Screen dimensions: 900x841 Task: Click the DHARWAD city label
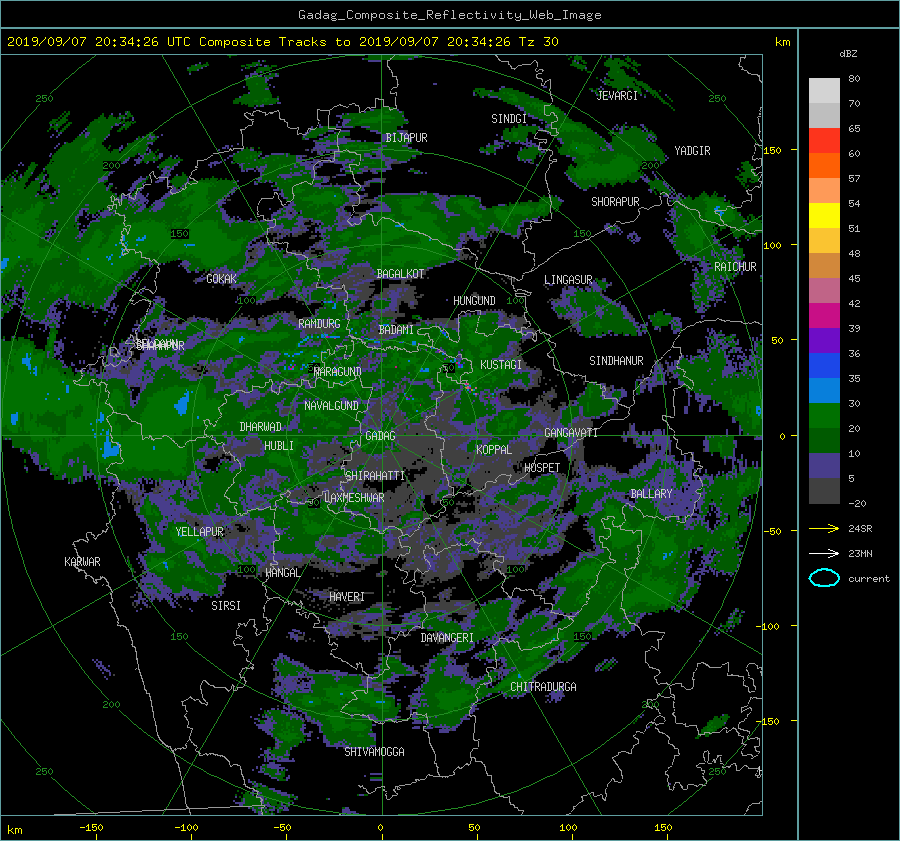[x=261, y=427]
